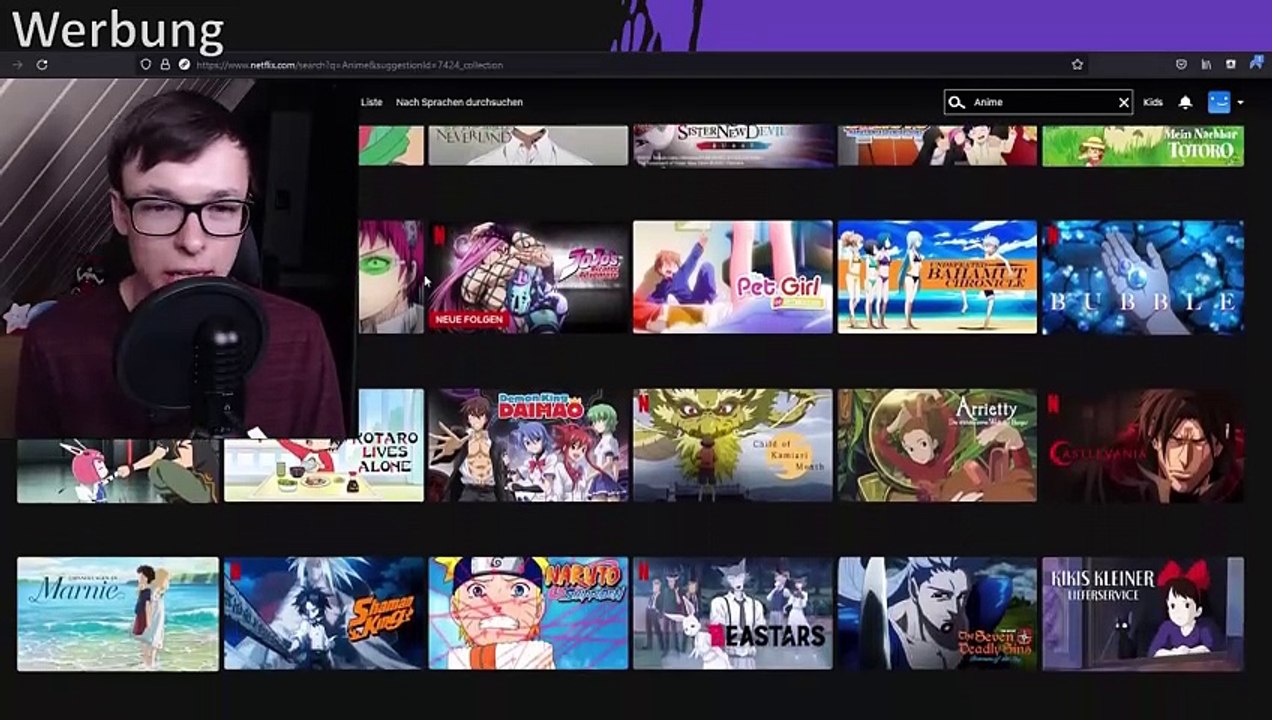Viewport: 1272px width, 720px height.
Task: Expand the profile dropdown arrow
Action: pyautogui.click(x=1240, y=102)
